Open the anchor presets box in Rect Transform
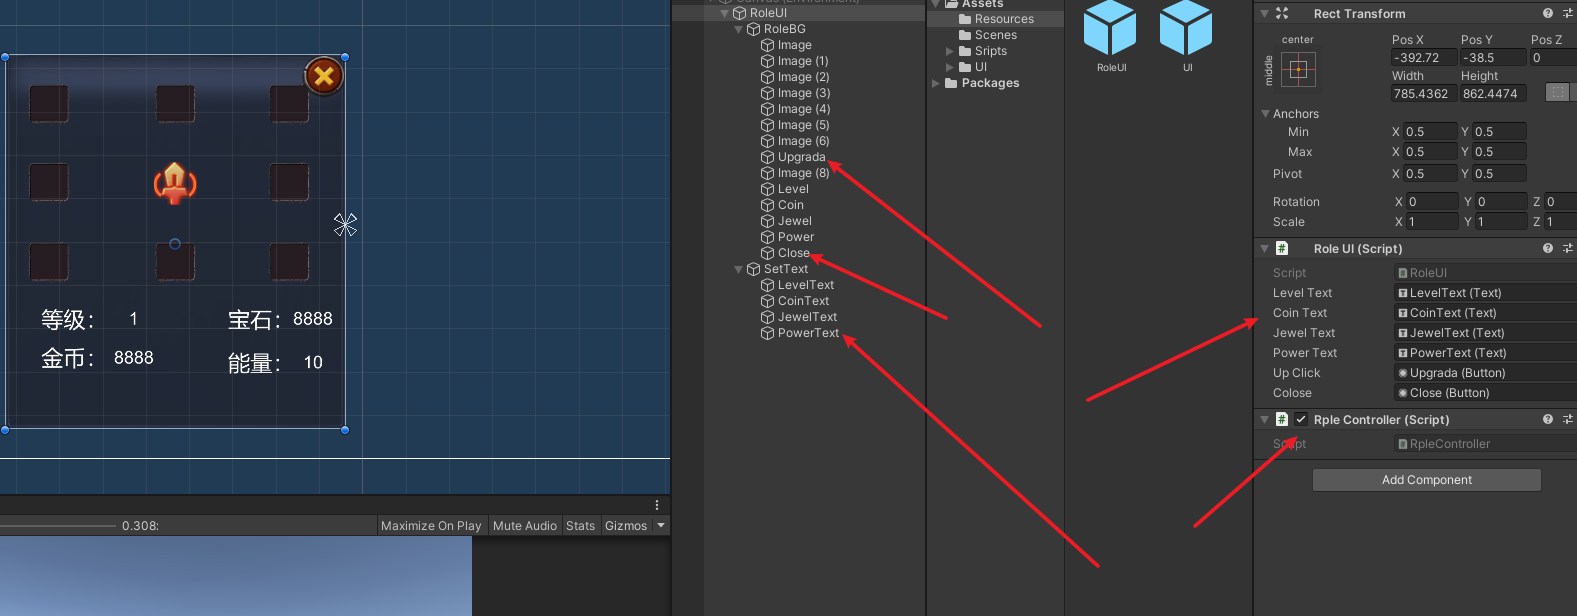 (1298, 69)
